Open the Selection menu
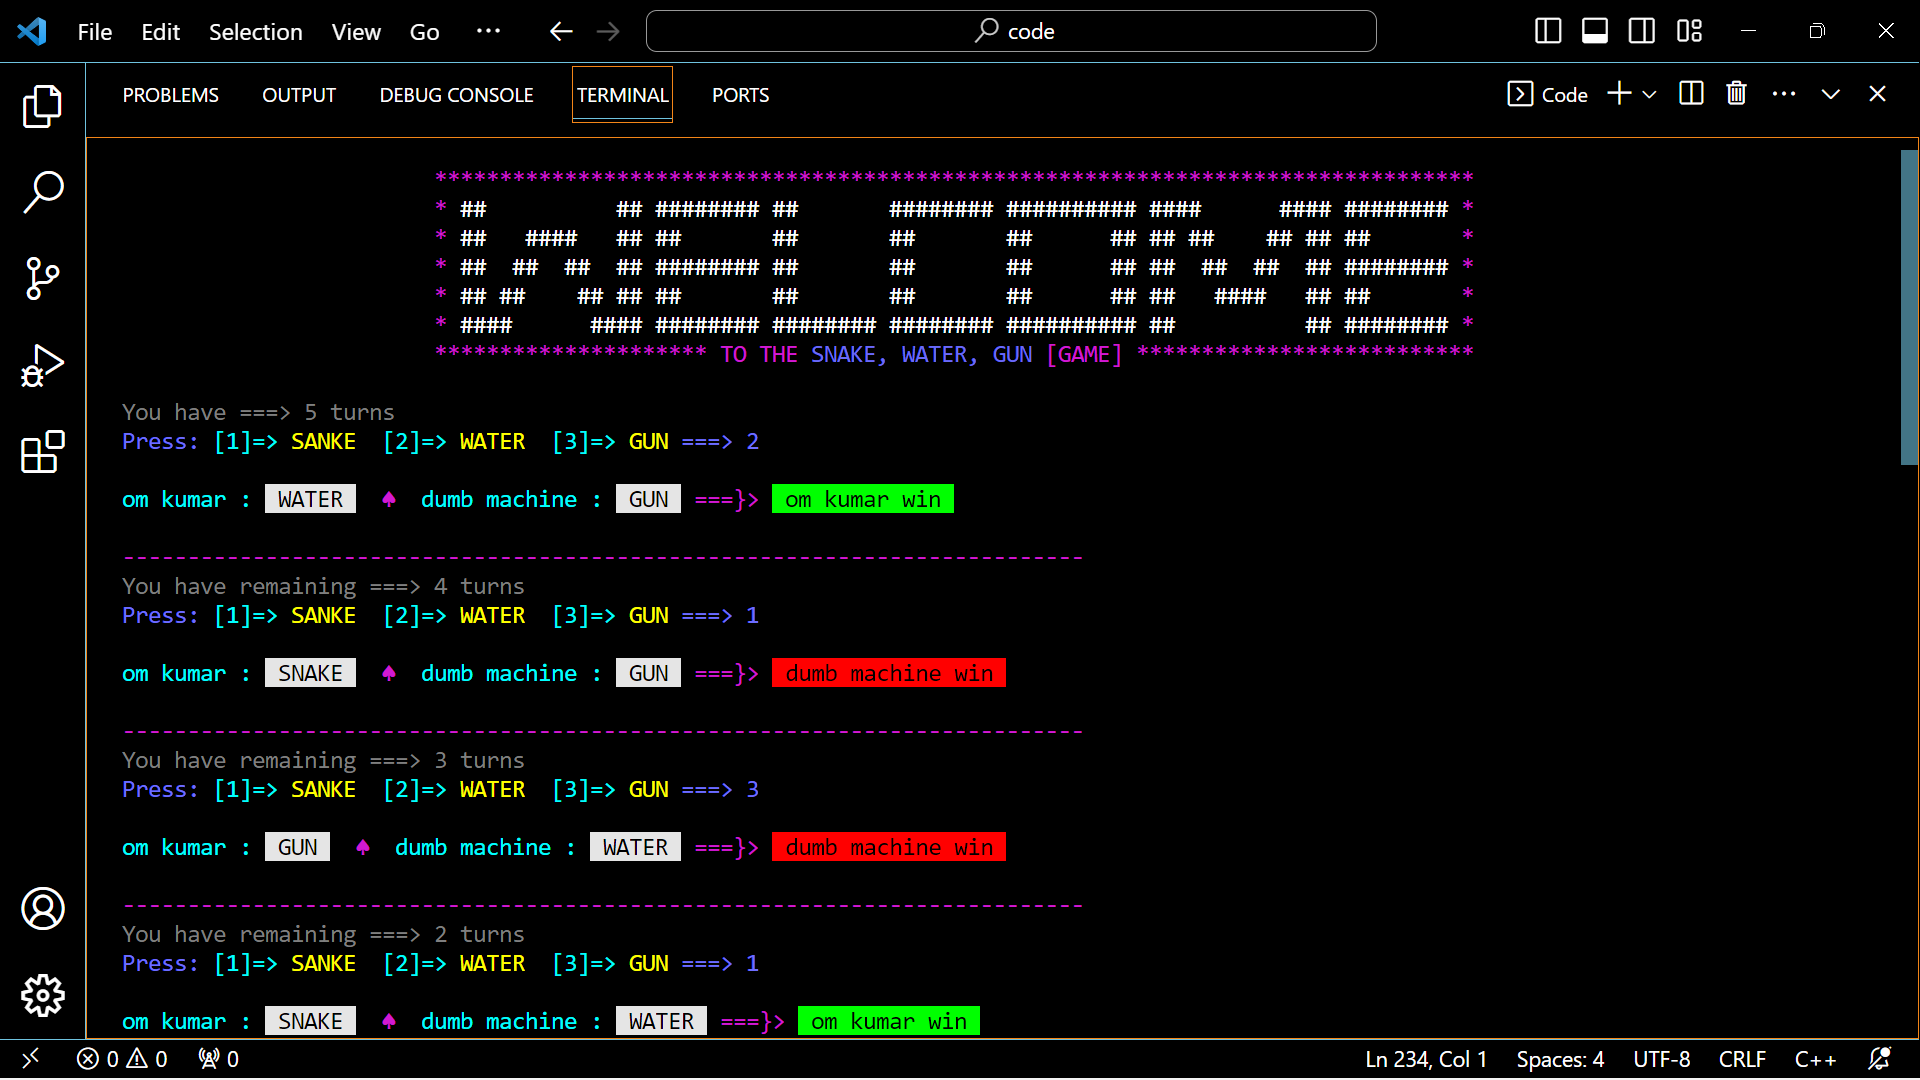Viewport: 1920px width, 1080px height. (x=255, y=31)
